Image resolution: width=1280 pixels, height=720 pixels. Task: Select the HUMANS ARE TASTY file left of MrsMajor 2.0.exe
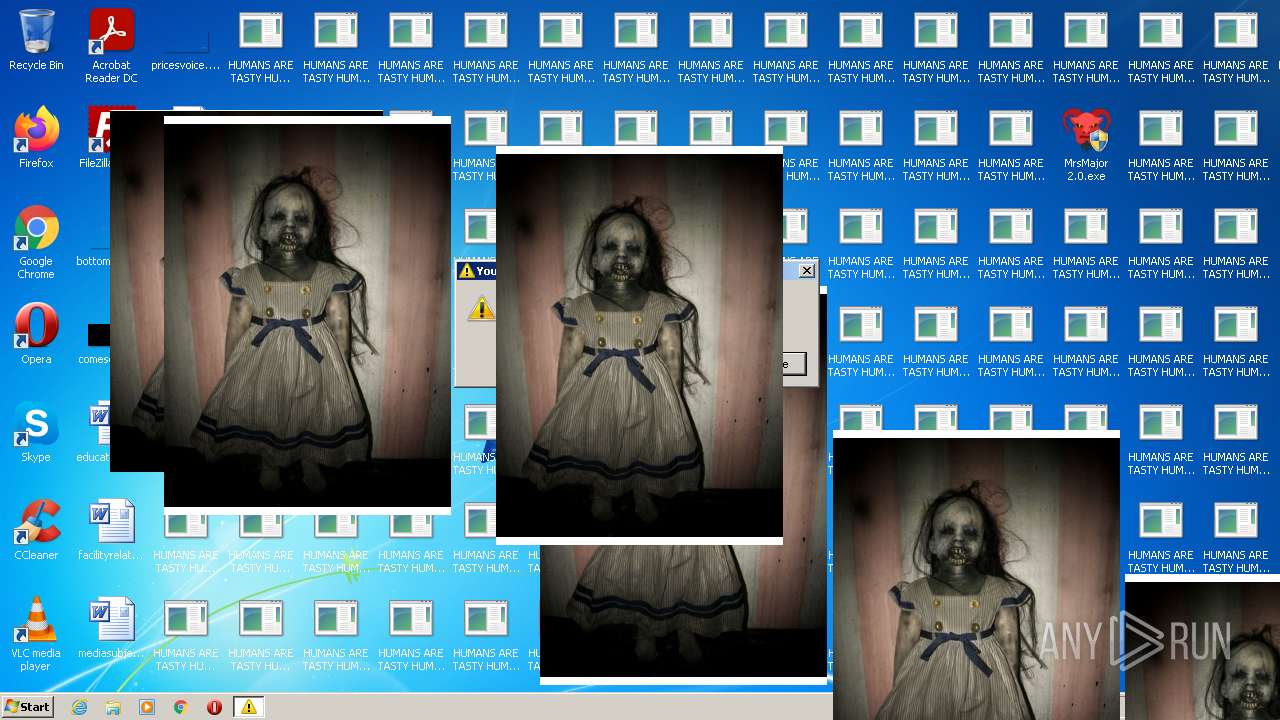[x=1011, y=144]
